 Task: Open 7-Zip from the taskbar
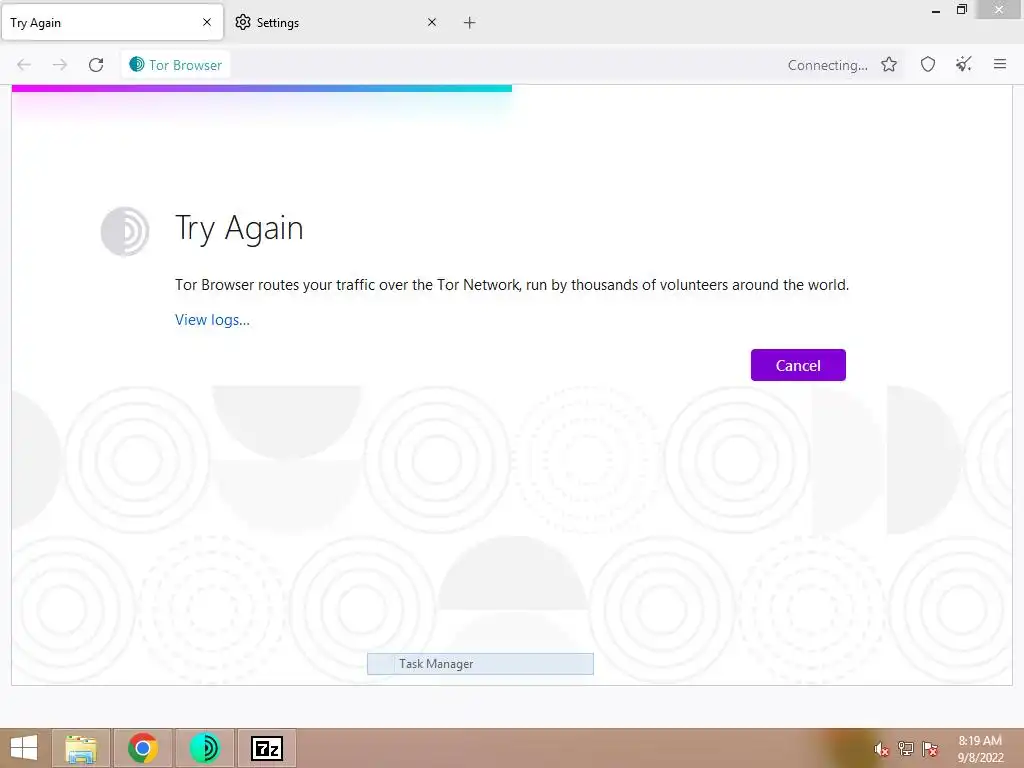[266, 748]
